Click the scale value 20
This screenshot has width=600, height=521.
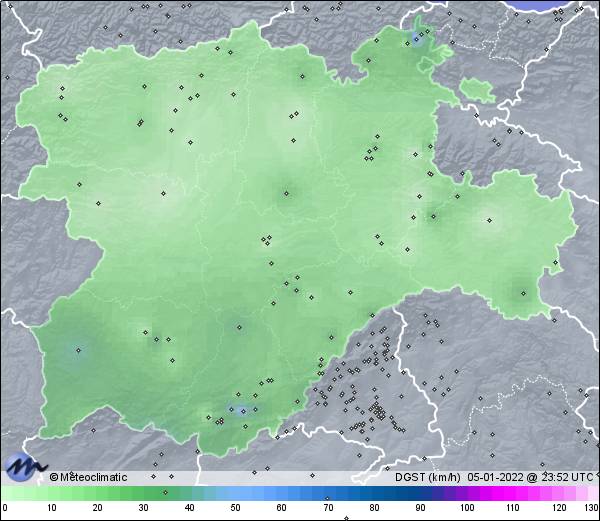click(98, 508)
